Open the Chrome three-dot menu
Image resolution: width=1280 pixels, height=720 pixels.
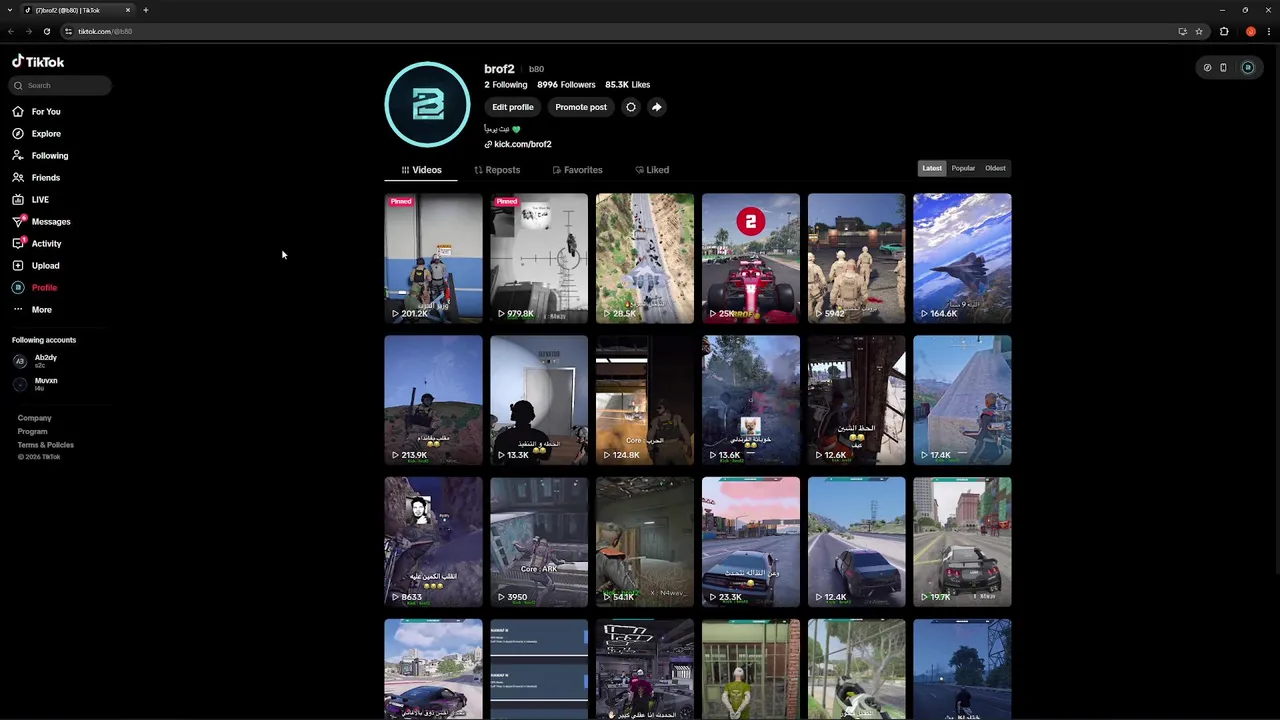pyautogui.click(x=1267, y=31)
